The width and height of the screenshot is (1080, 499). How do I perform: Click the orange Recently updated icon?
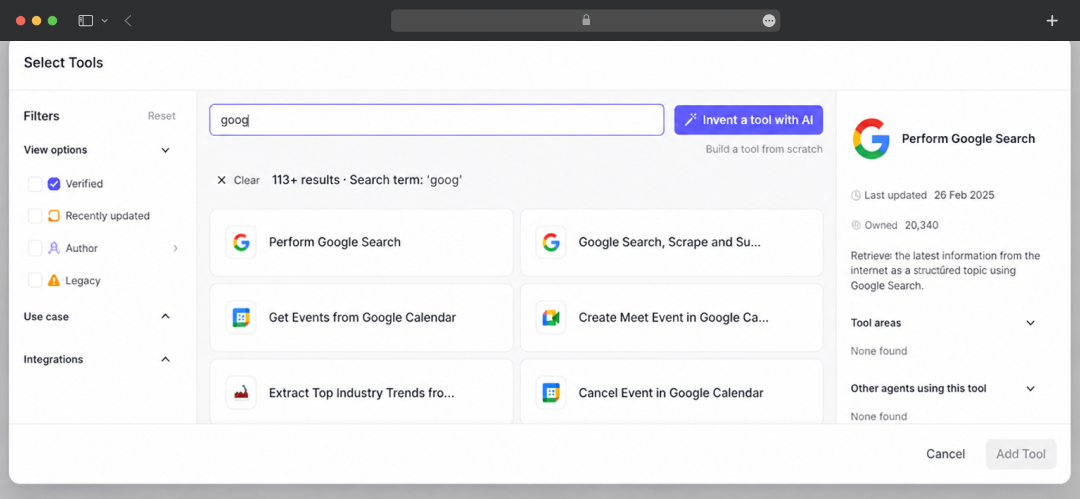(54, 216)
